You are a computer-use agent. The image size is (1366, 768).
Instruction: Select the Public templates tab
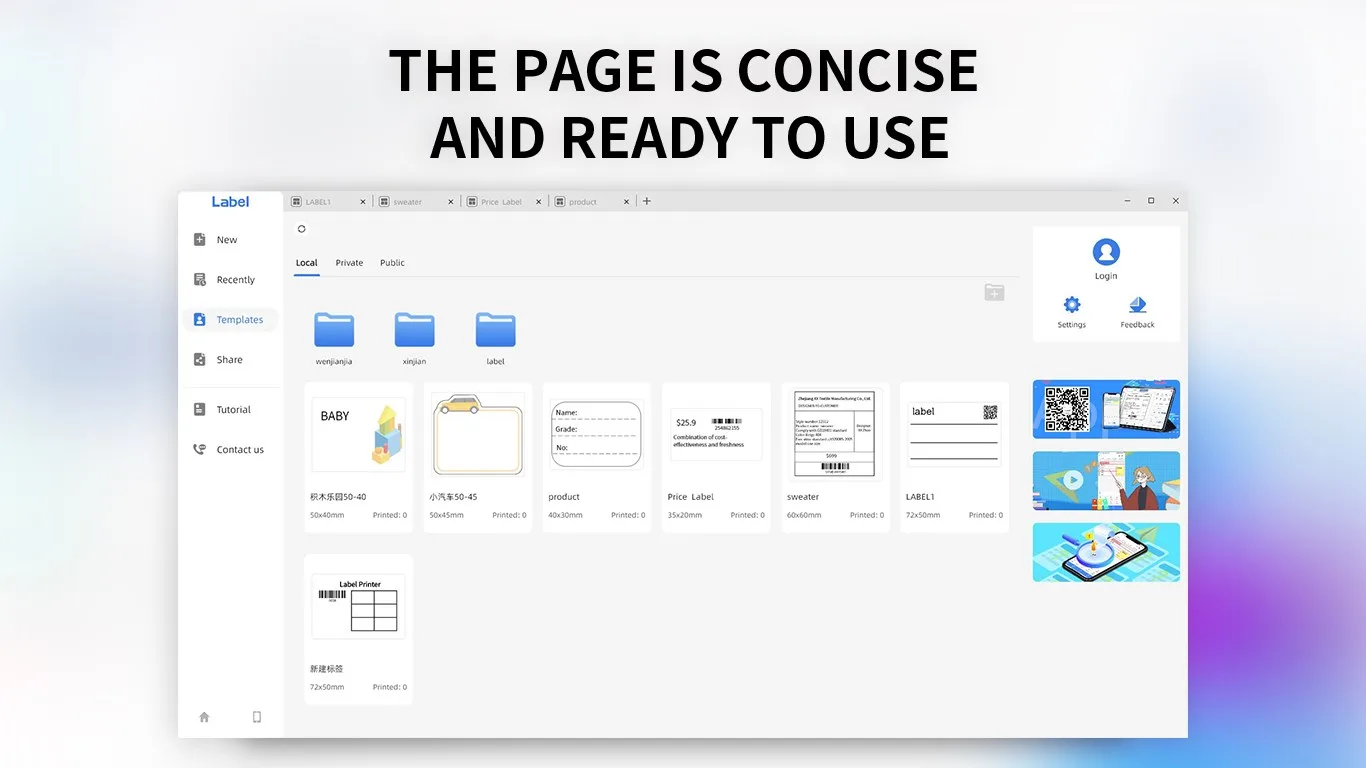click(x=392, y=263)
